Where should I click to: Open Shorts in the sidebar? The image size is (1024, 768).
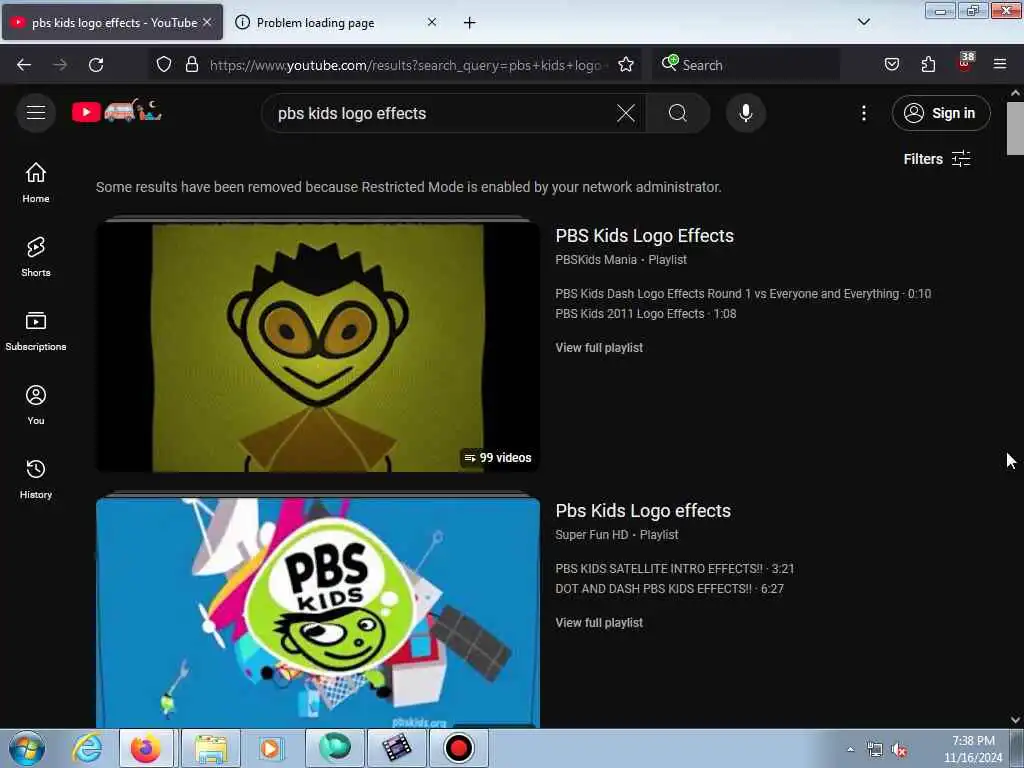(x=36, y=257)
